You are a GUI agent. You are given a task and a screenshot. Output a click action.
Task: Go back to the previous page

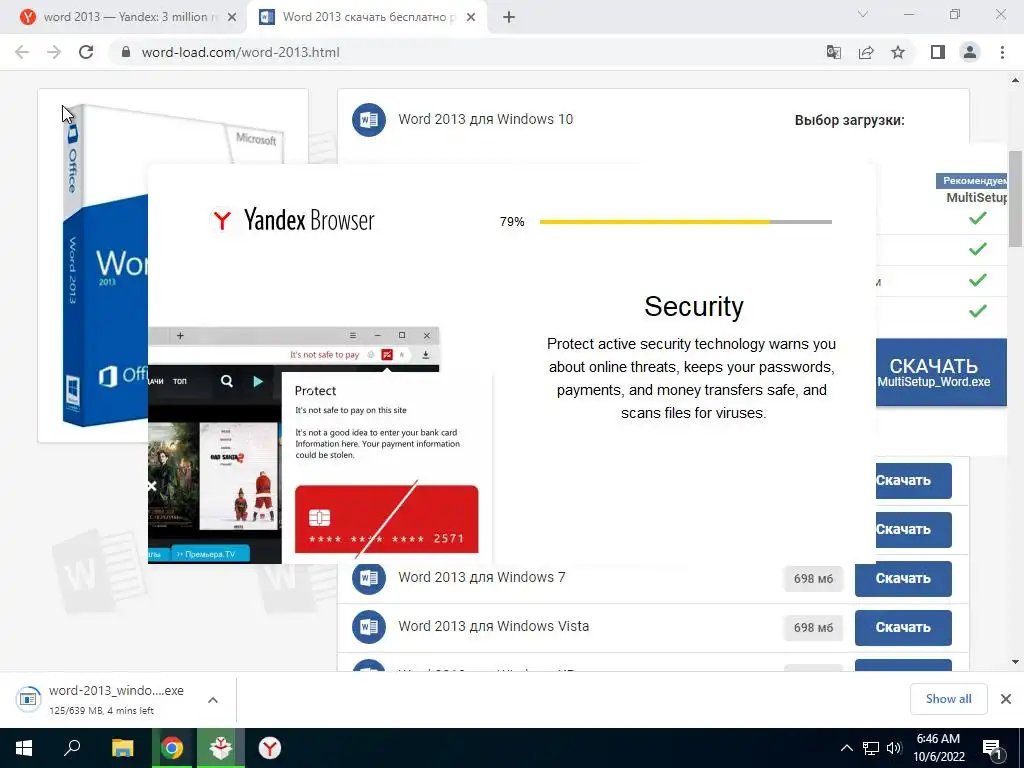[x=22, y=52]
